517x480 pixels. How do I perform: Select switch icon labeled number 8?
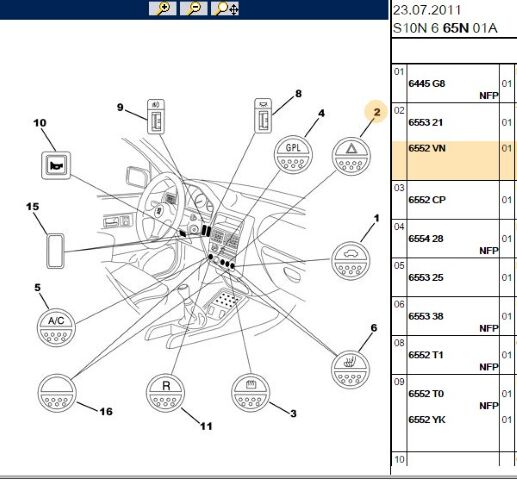[x=263, y=116]
